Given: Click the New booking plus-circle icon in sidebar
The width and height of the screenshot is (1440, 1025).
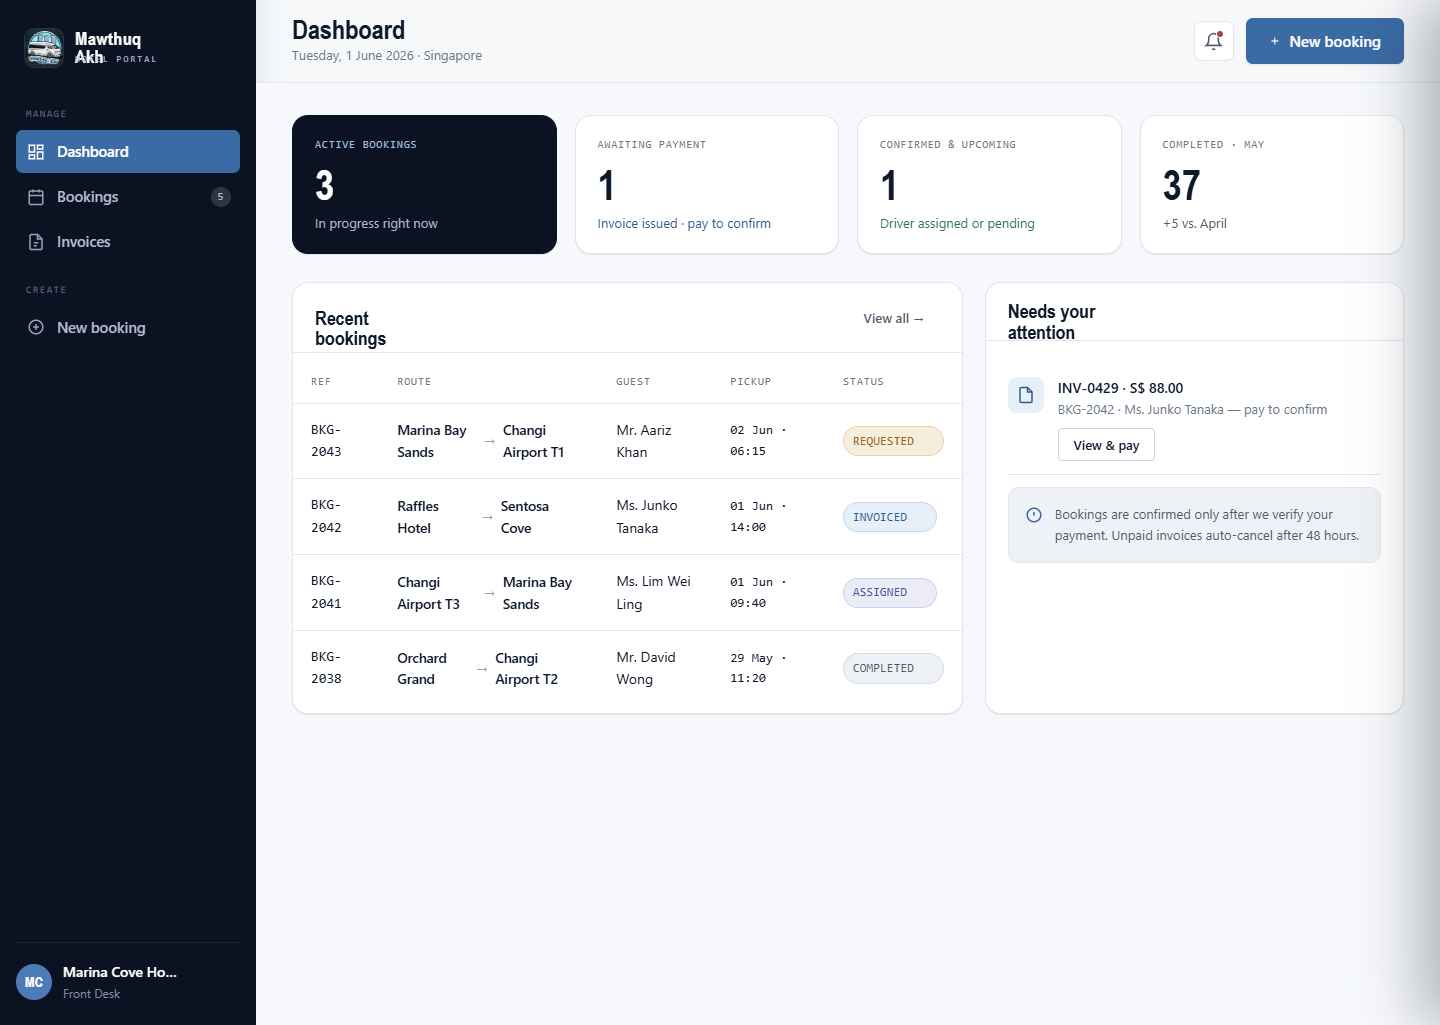Looking at the screenshot, I should [36, 327].
